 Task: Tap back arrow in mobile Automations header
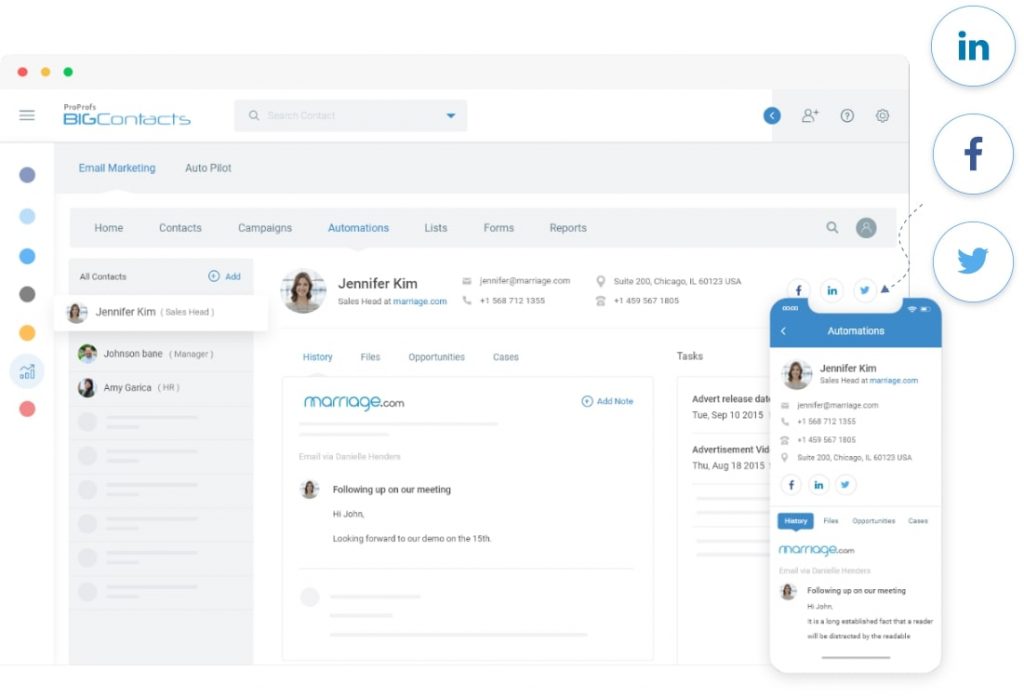784,331
